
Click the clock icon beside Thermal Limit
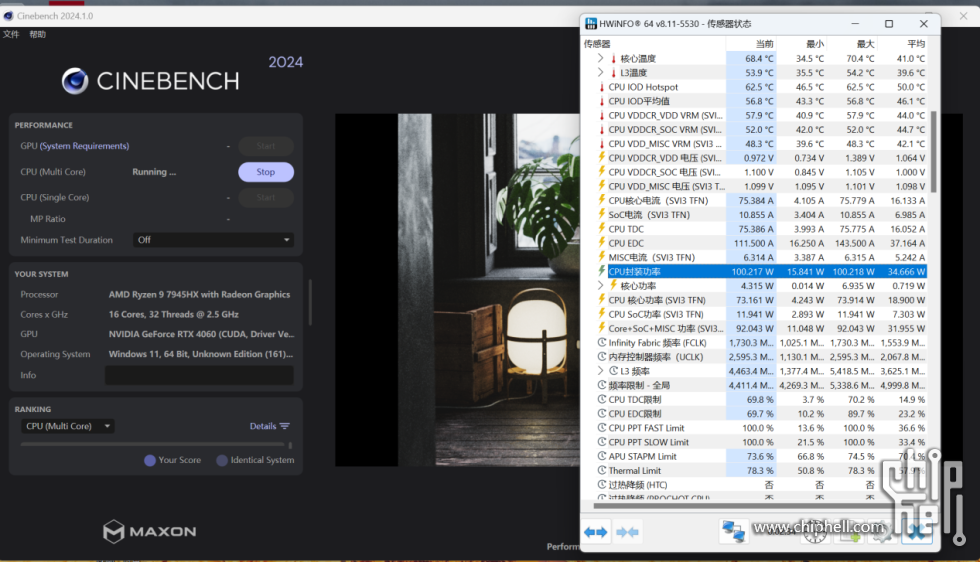point(602,471)
